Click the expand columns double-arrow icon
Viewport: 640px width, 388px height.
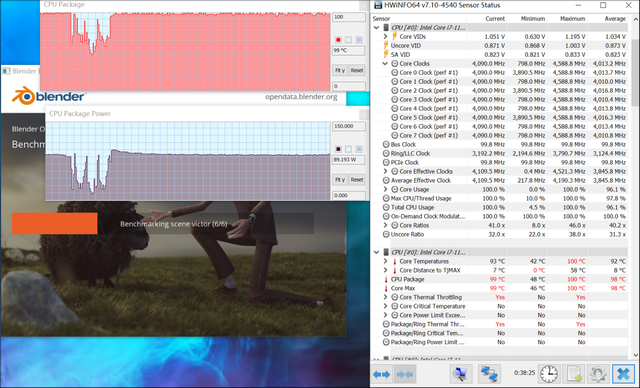tap(381, 374)
